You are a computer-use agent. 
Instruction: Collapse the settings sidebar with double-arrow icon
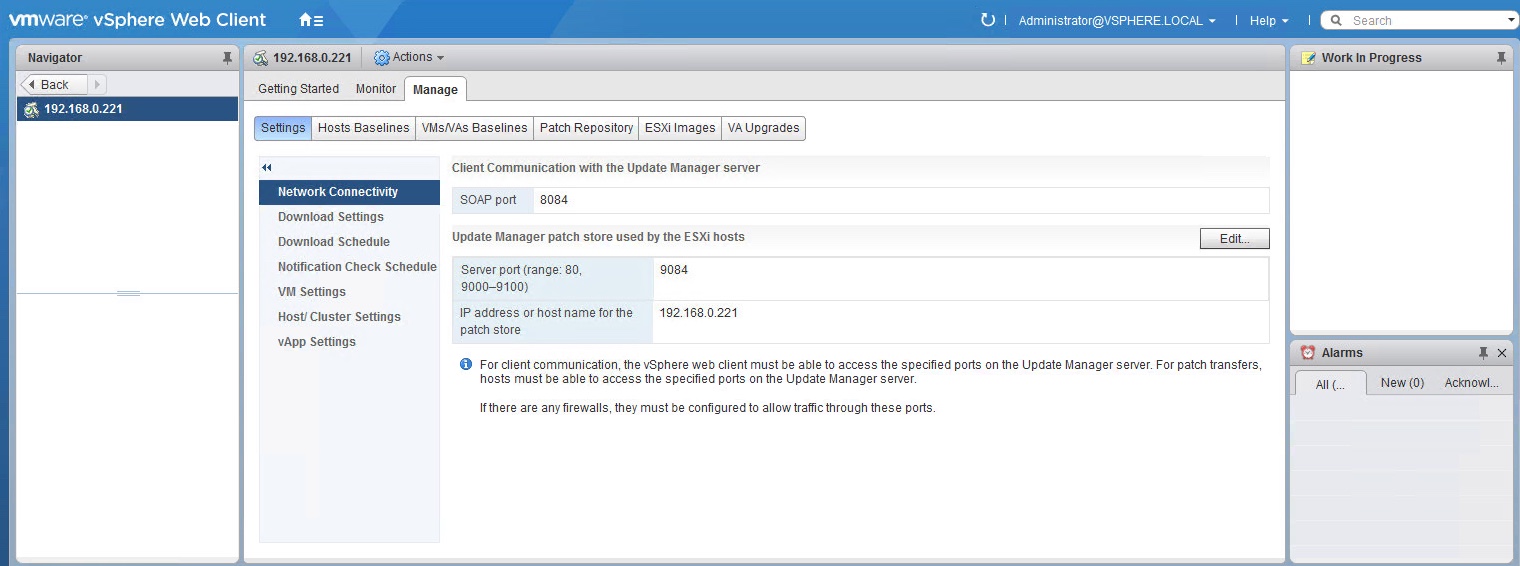pos(267,167)
